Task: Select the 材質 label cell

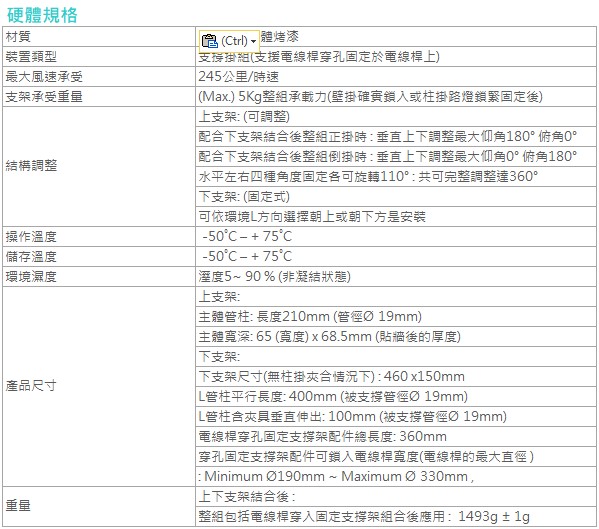Action: (99, 37)
